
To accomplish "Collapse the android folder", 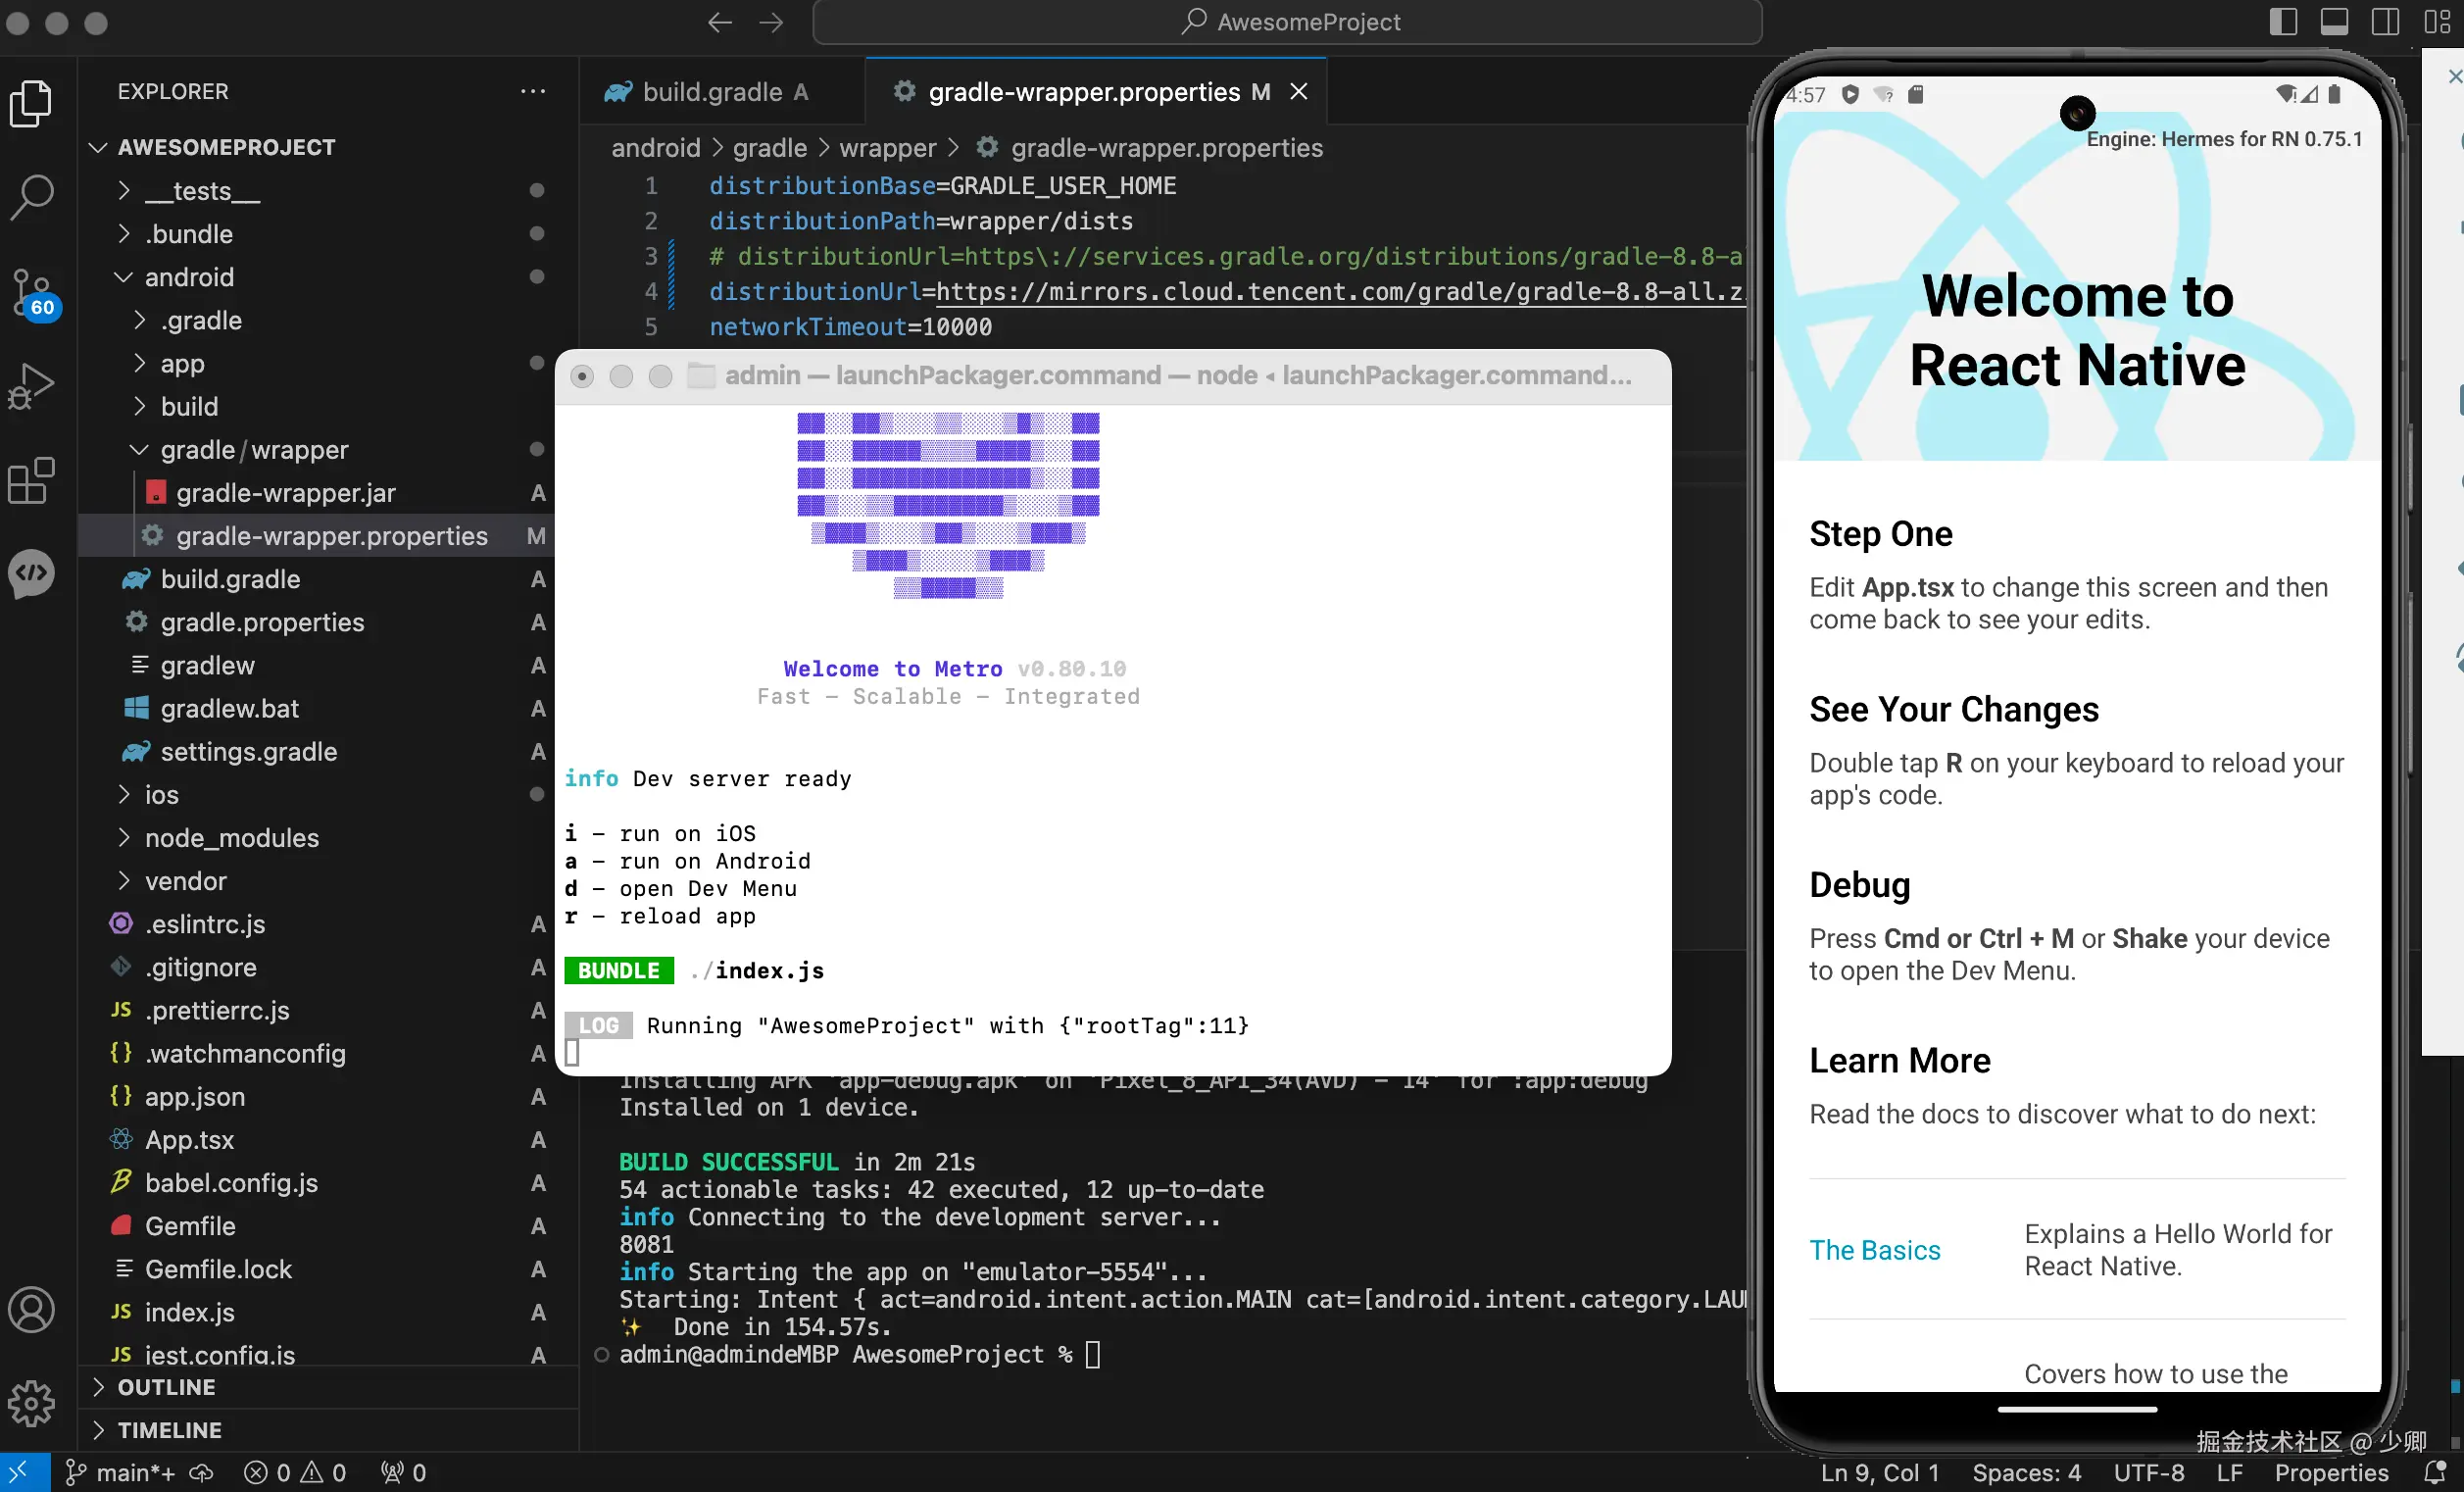I will pyautogui.click(x=188, y=277).
